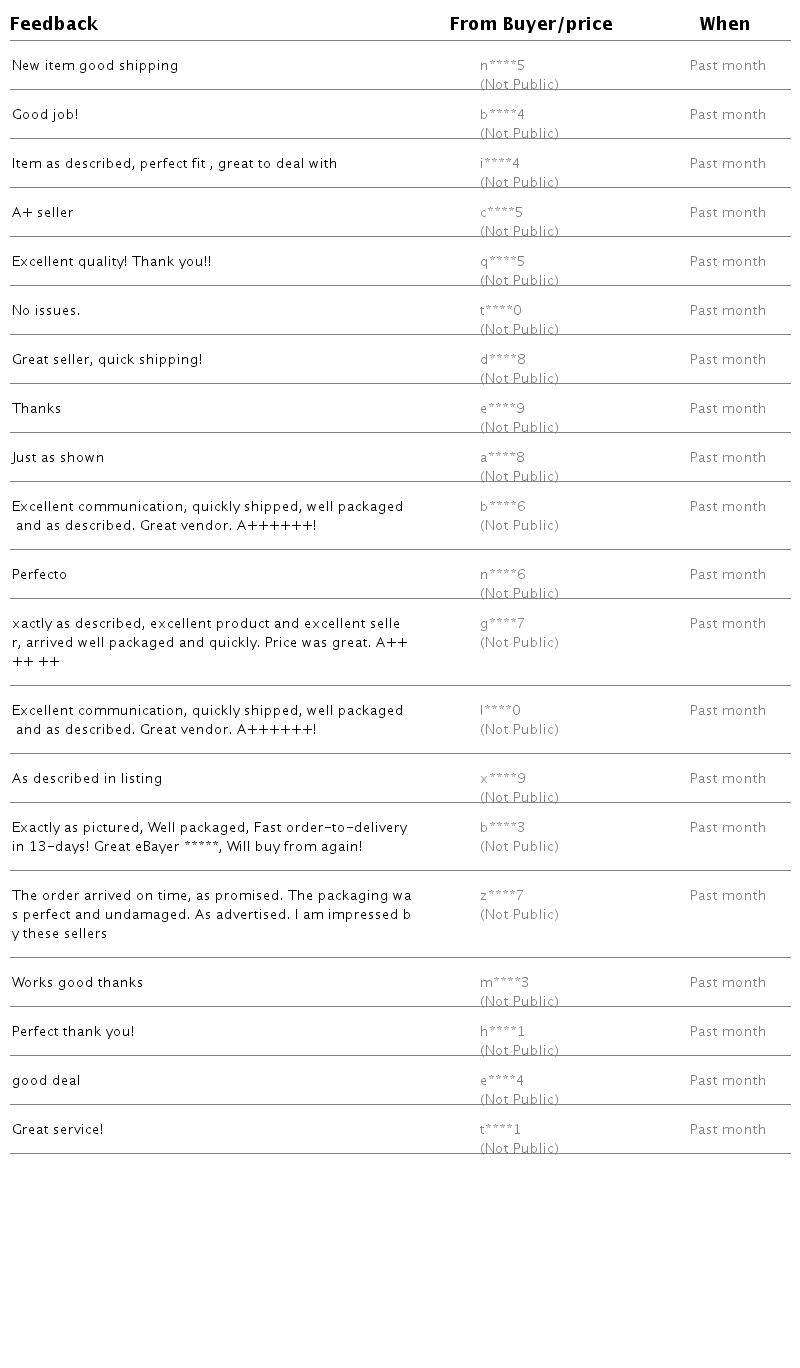Click buyer name q****5
This screenshot has width=800, height=1368.
502,262
